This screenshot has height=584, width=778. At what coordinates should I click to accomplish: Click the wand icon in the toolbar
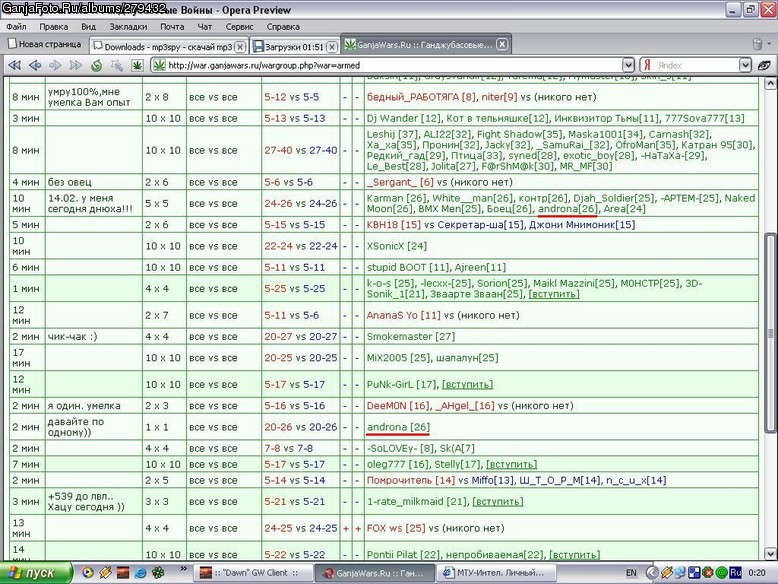click(x=117, y=65)
